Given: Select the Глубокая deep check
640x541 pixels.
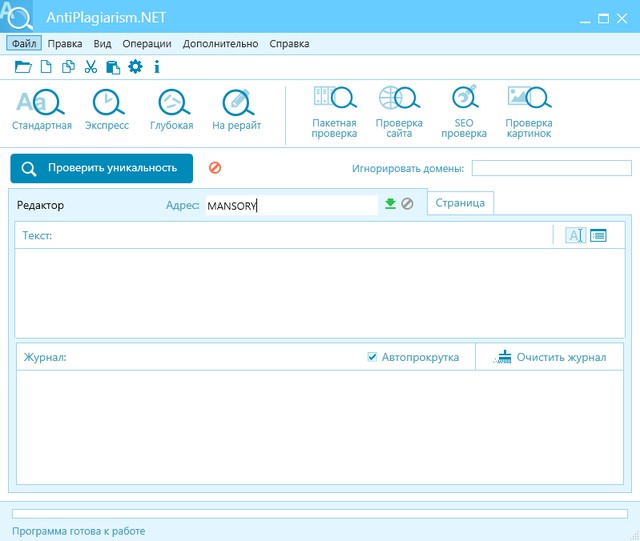Looking at the screenshot, I should [x=171, y=111].
